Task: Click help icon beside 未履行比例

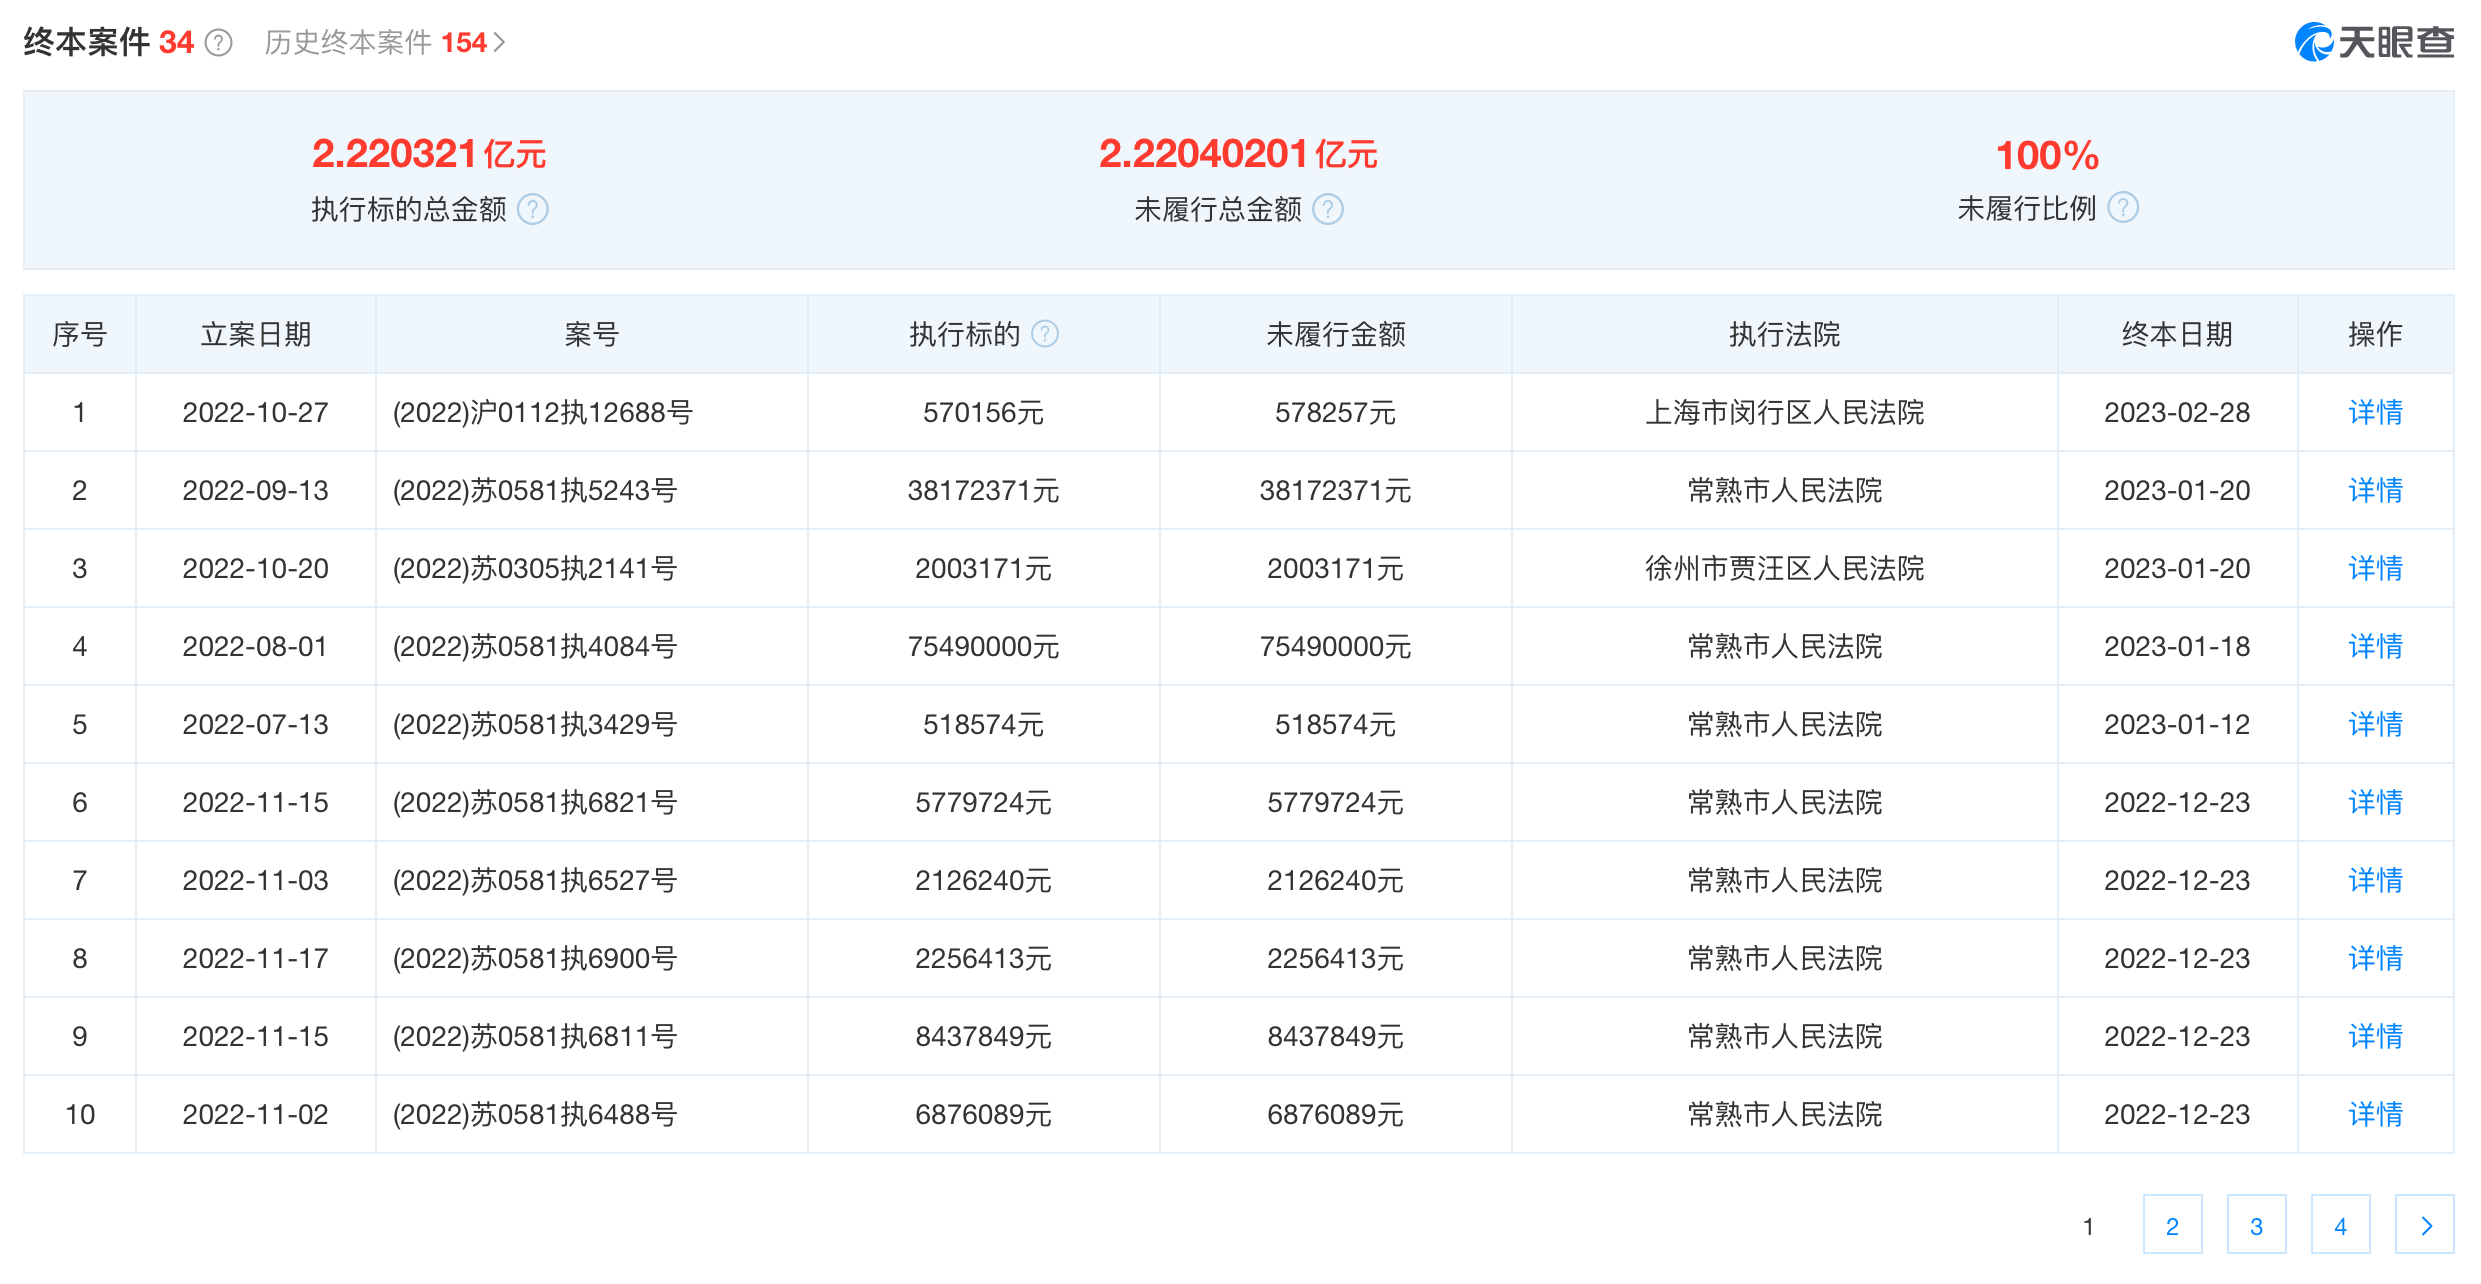Action: [2122, 208]
